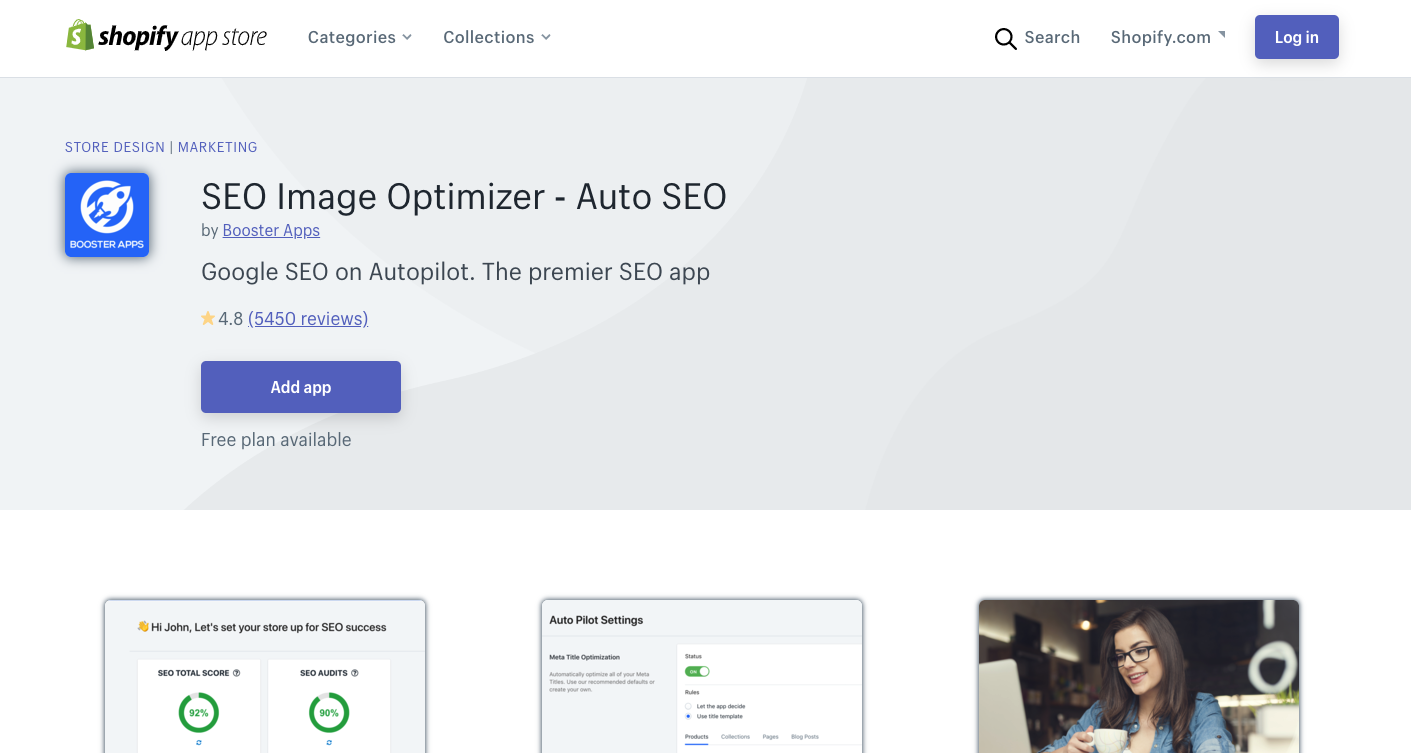Open the MARKETING category link

pyautogui.click(x=218, y=147)
